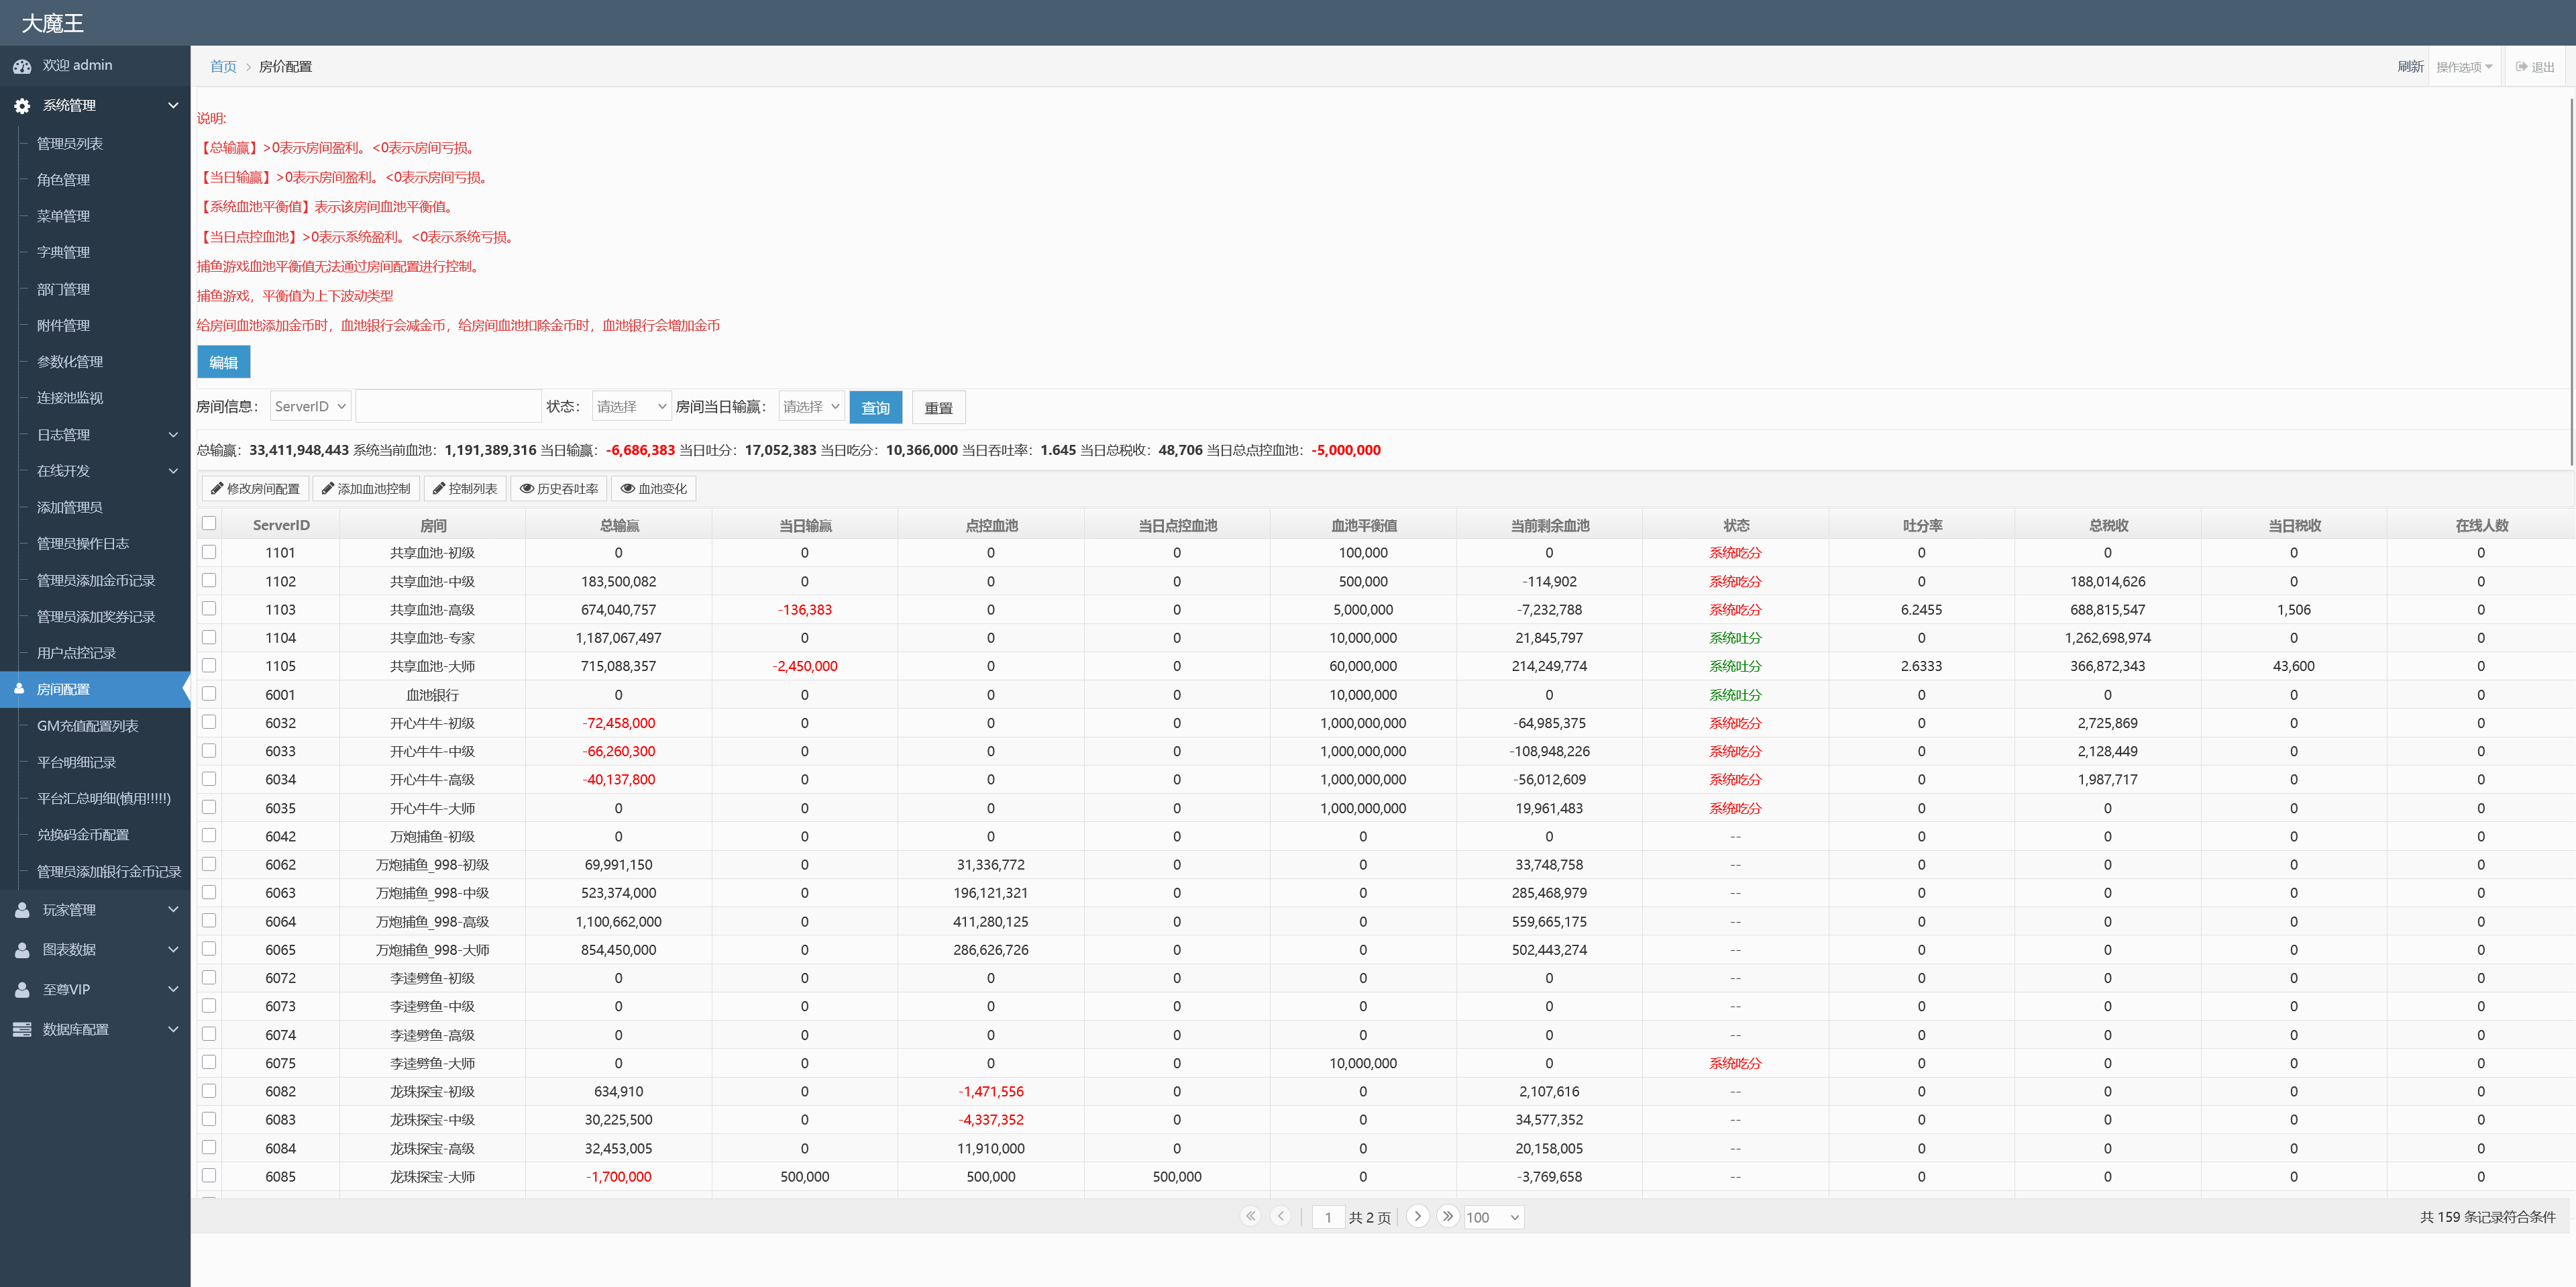Select checkbox of 血池银行 row 6001
The height and width of the screenshot is (1287, 2576).
click(x=209, y=693)
